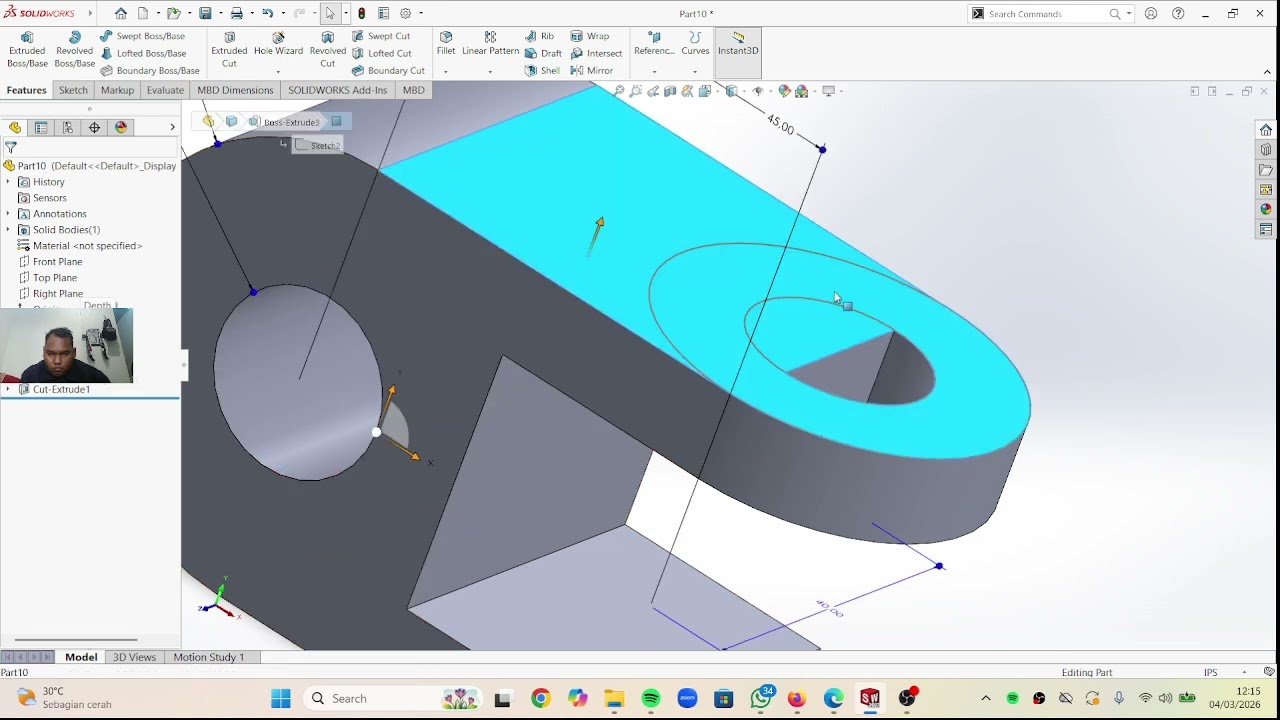Open Spotify from the taskbar
1280x720 pixels.
(651, 698)
